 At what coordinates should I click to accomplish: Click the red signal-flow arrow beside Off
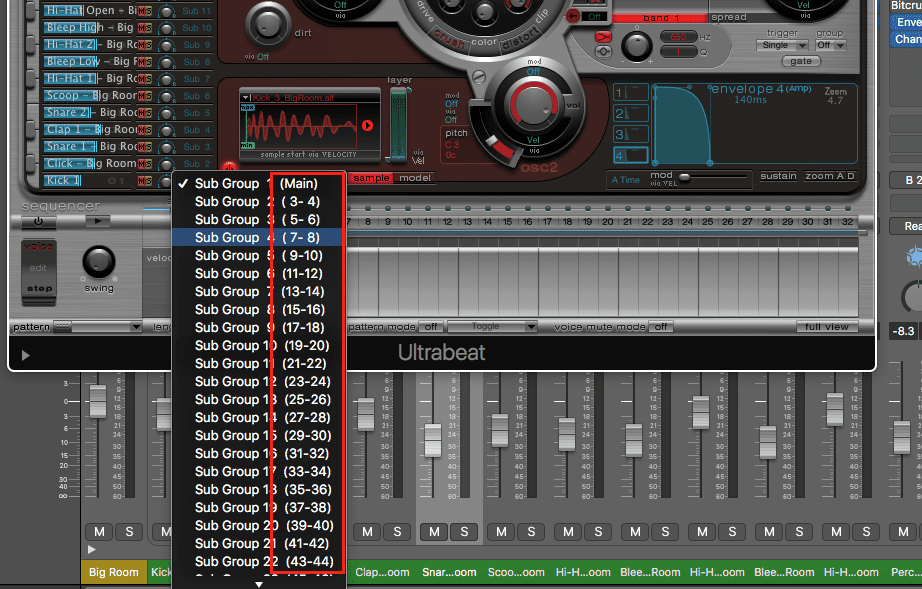[573, 16]
